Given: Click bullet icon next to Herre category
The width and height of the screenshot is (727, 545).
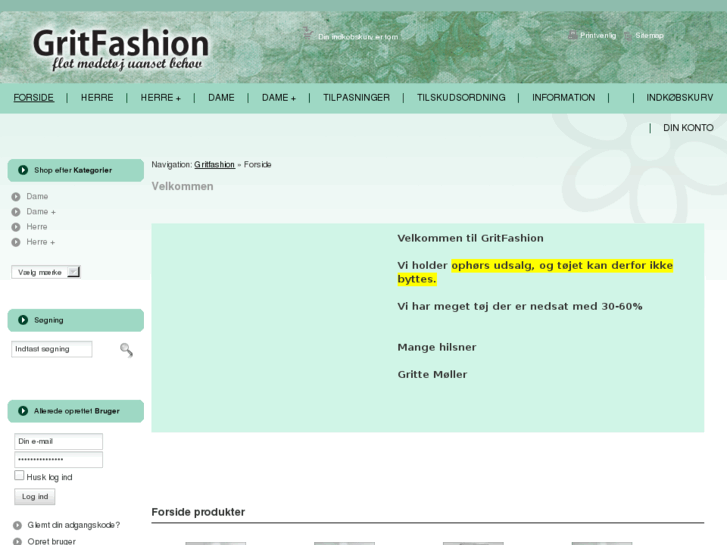Looking at the screenshot, I should (16, 227).
